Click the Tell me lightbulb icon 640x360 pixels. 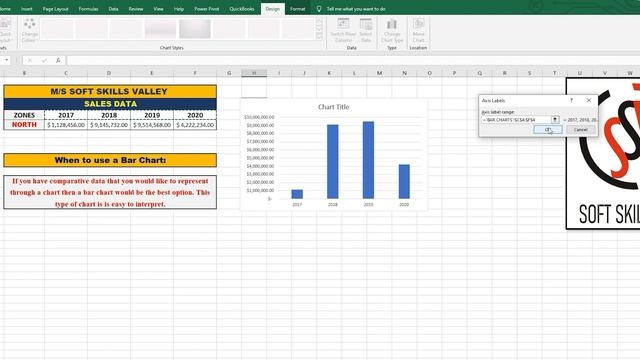[x=319, y=9]
